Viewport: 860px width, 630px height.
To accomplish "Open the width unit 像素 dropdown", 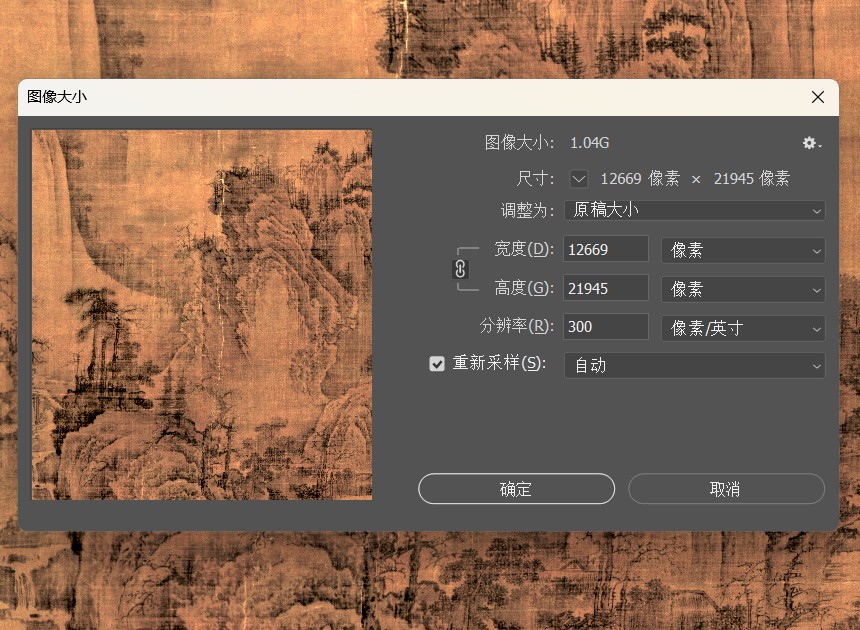I will point(743,251).
